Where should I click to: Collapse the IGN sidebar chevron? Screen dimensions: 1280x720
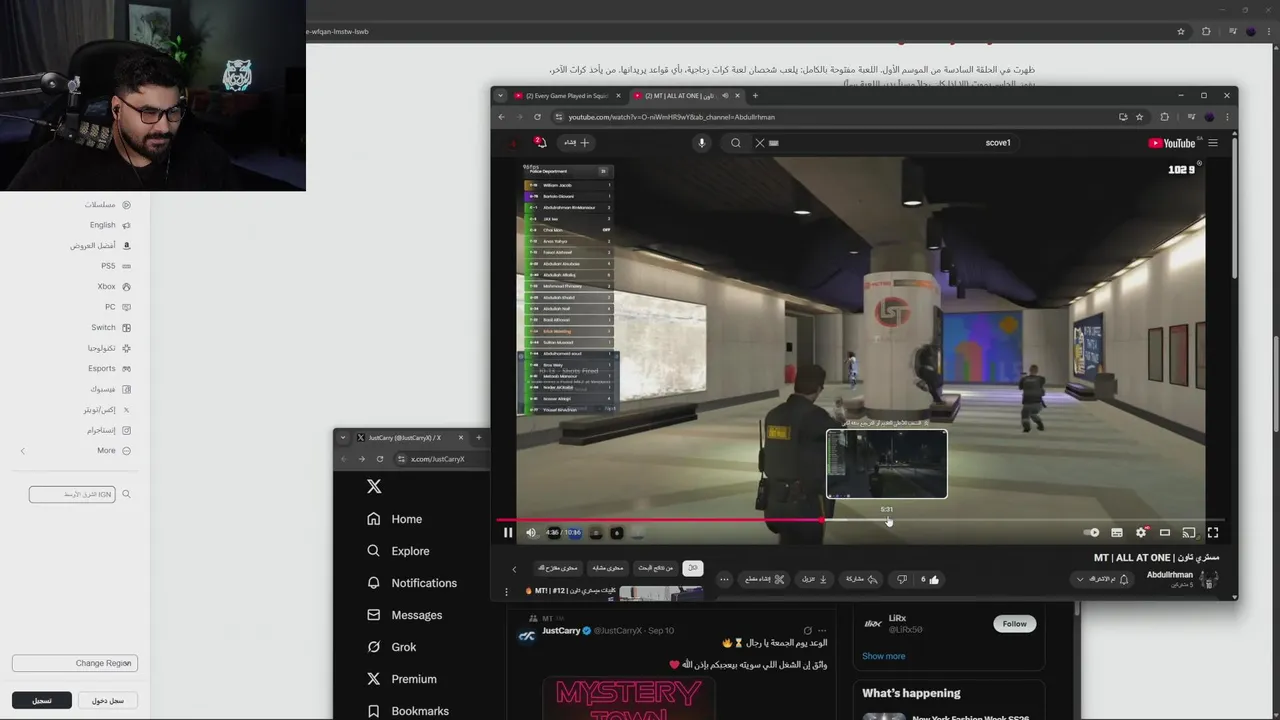(x=23, y=451)
